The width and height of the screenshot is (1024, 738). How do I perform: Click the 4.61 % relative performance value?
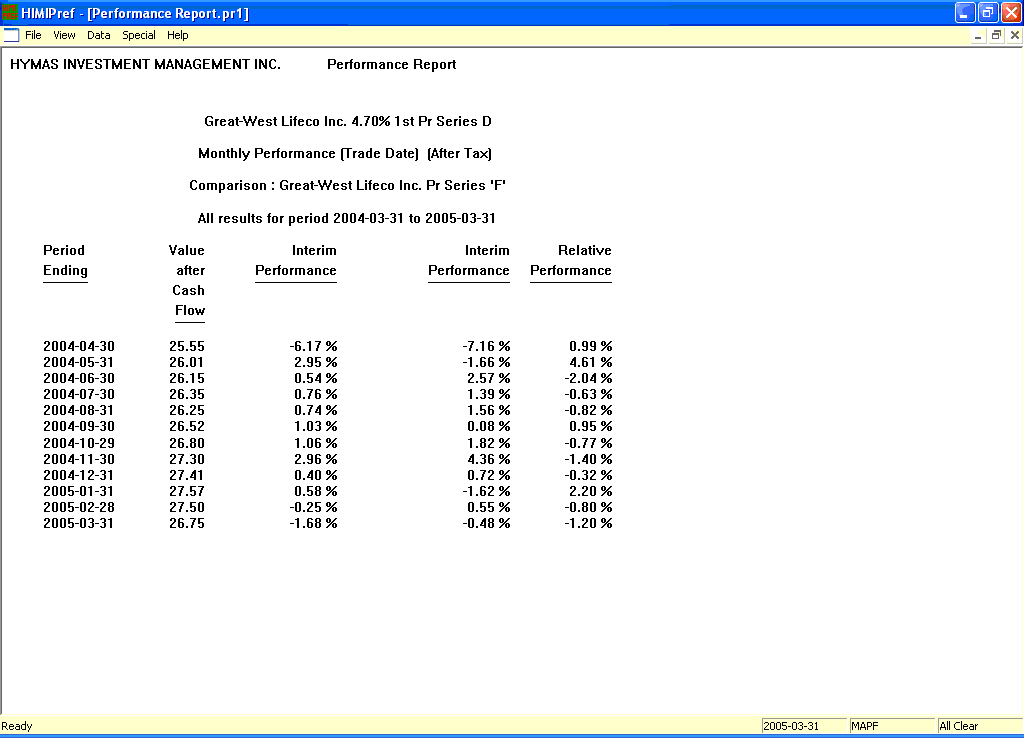pyautogui.click(x=591, y=362)
